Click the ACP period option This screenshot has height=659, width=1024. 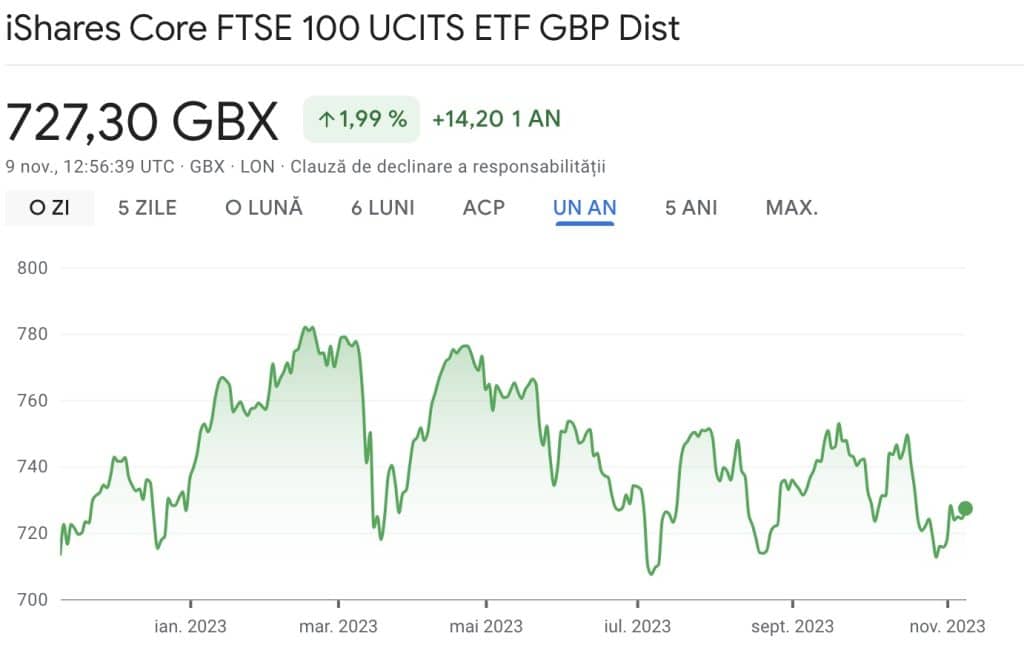pos(483,207)
